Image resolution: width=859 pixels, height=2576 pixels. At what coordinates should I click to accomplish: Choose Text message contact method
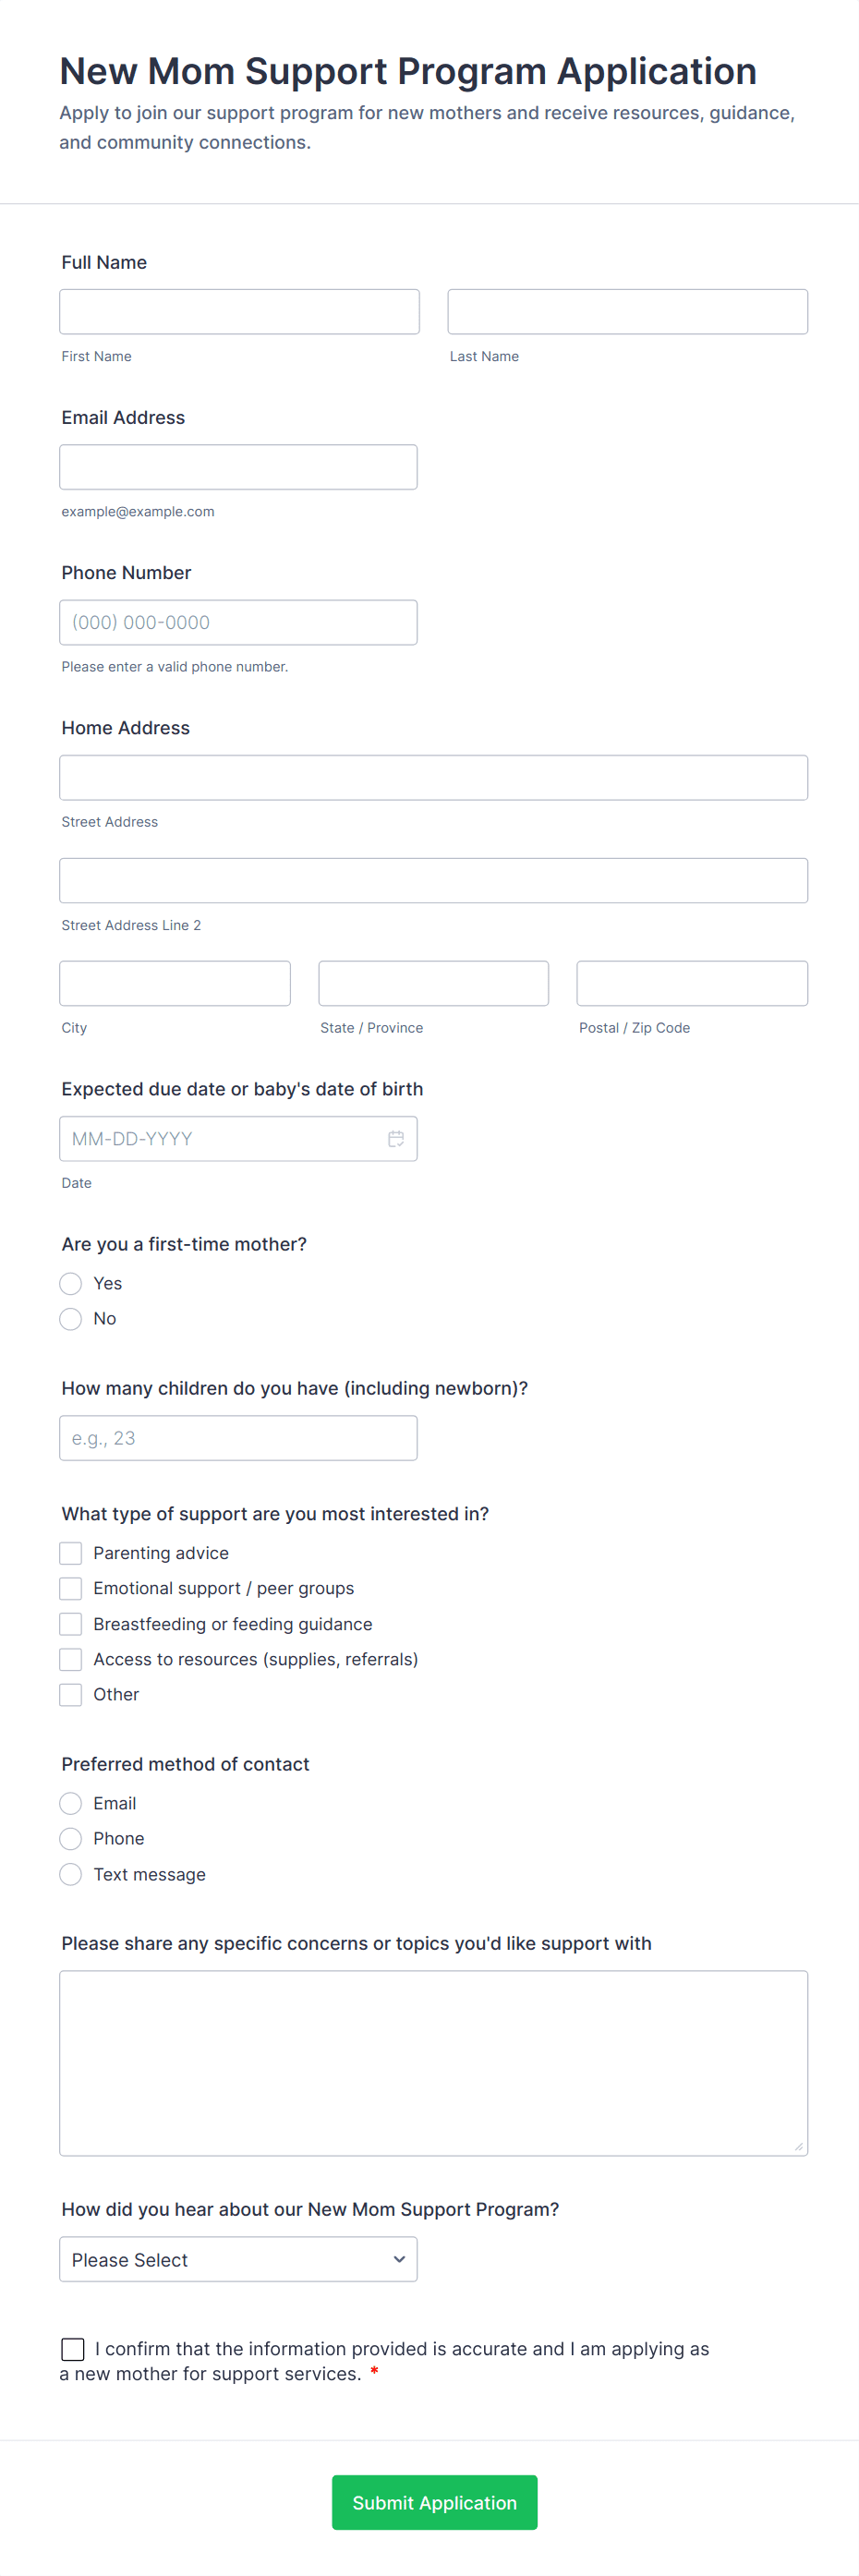pyautogui.click(x=71, y=1874)
